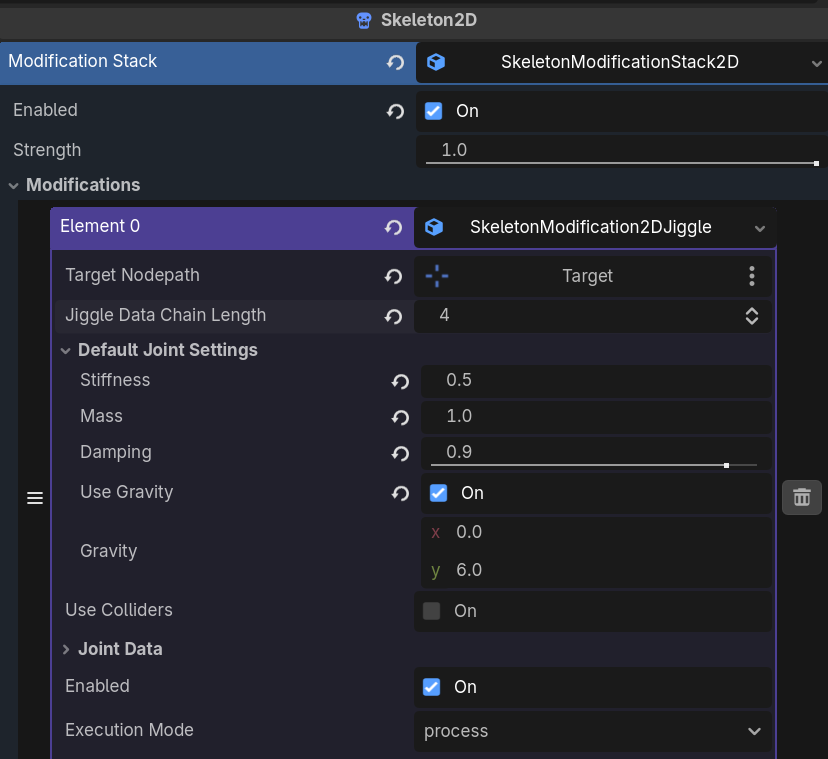Open the Target Nodepath options menu
The width and height of the screenshot is (828, 759).
tap(752, 276)
